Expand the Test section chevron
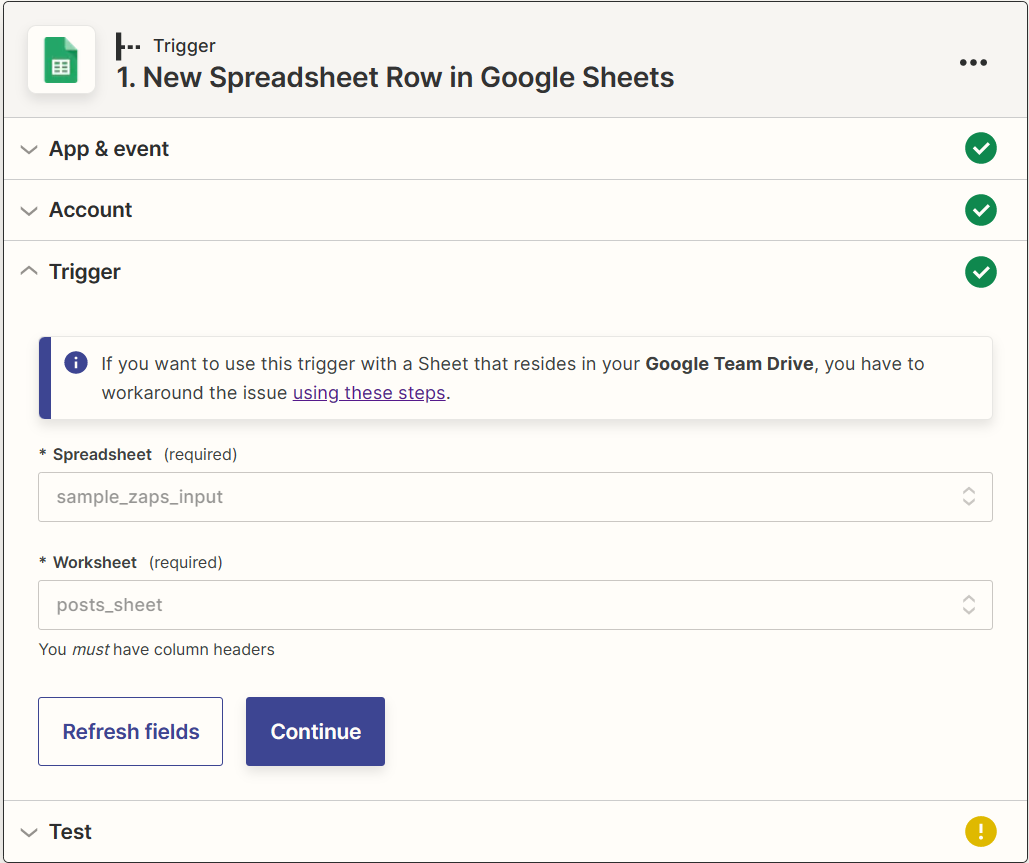The image size is (1029, 863). (29, 832)
